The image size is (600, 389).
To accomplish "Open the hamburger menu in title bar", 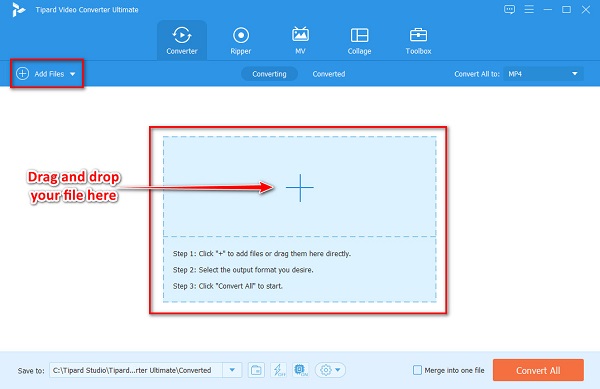I will [x=529, y=9].
